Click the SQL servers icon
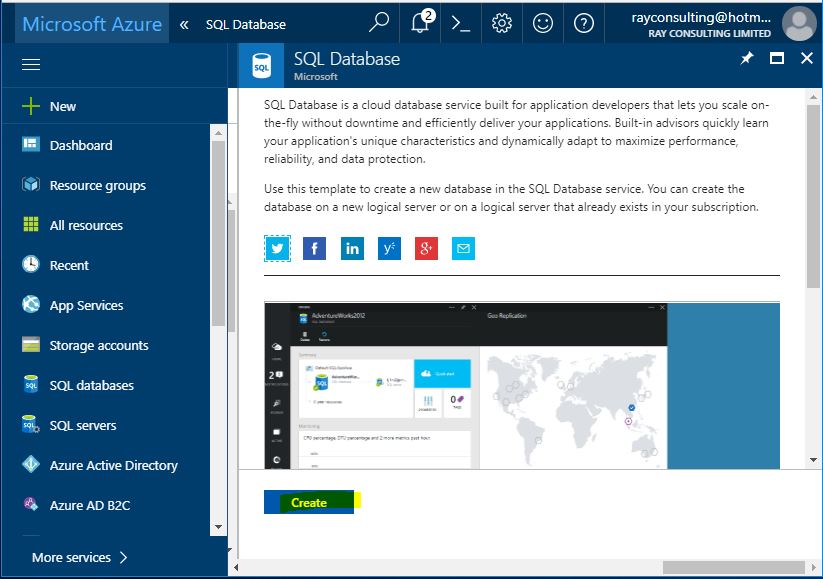 pyautogui.click(x=31, y=424)
